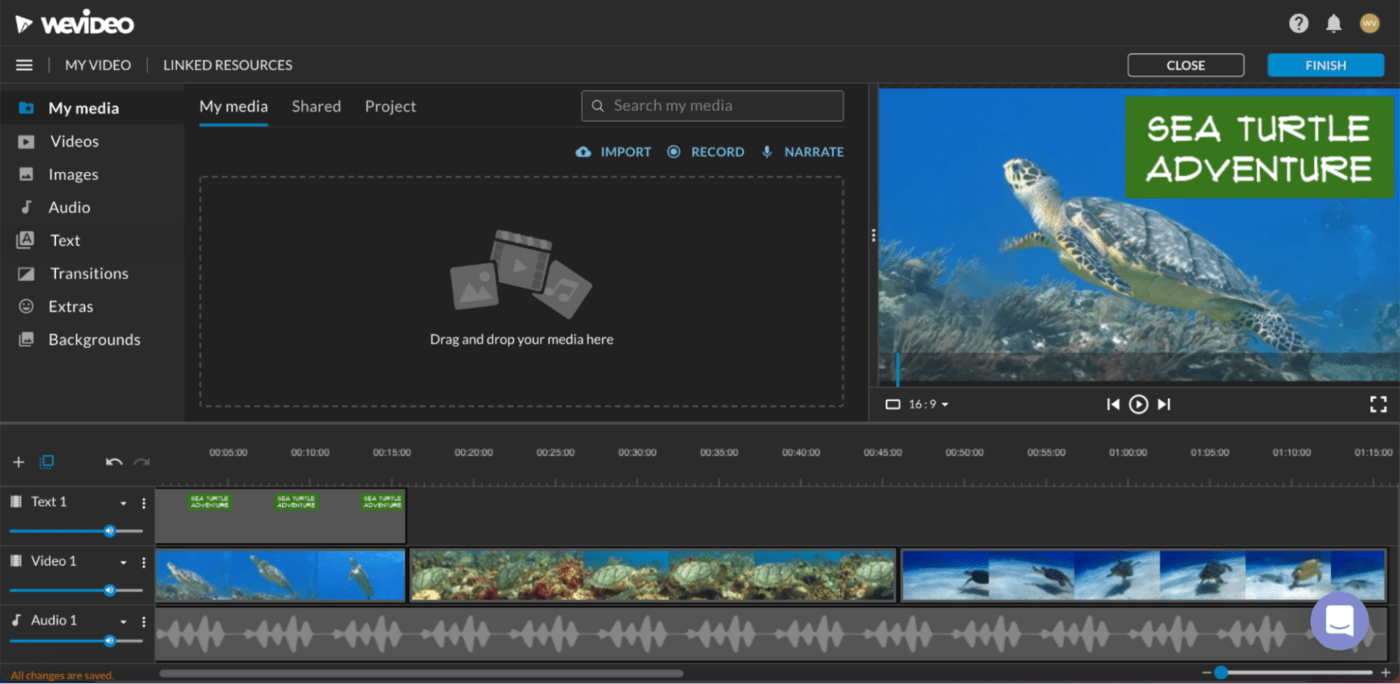This screenshot has width=1400, height=684.
Task: Click the Audio 1 track note icon
Action: coord(16,620)
